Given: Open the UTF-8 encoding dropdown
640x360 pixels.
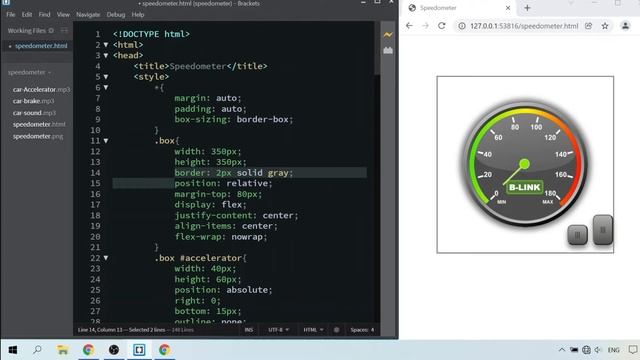Looking at the screenshot, I should [278, 330].
